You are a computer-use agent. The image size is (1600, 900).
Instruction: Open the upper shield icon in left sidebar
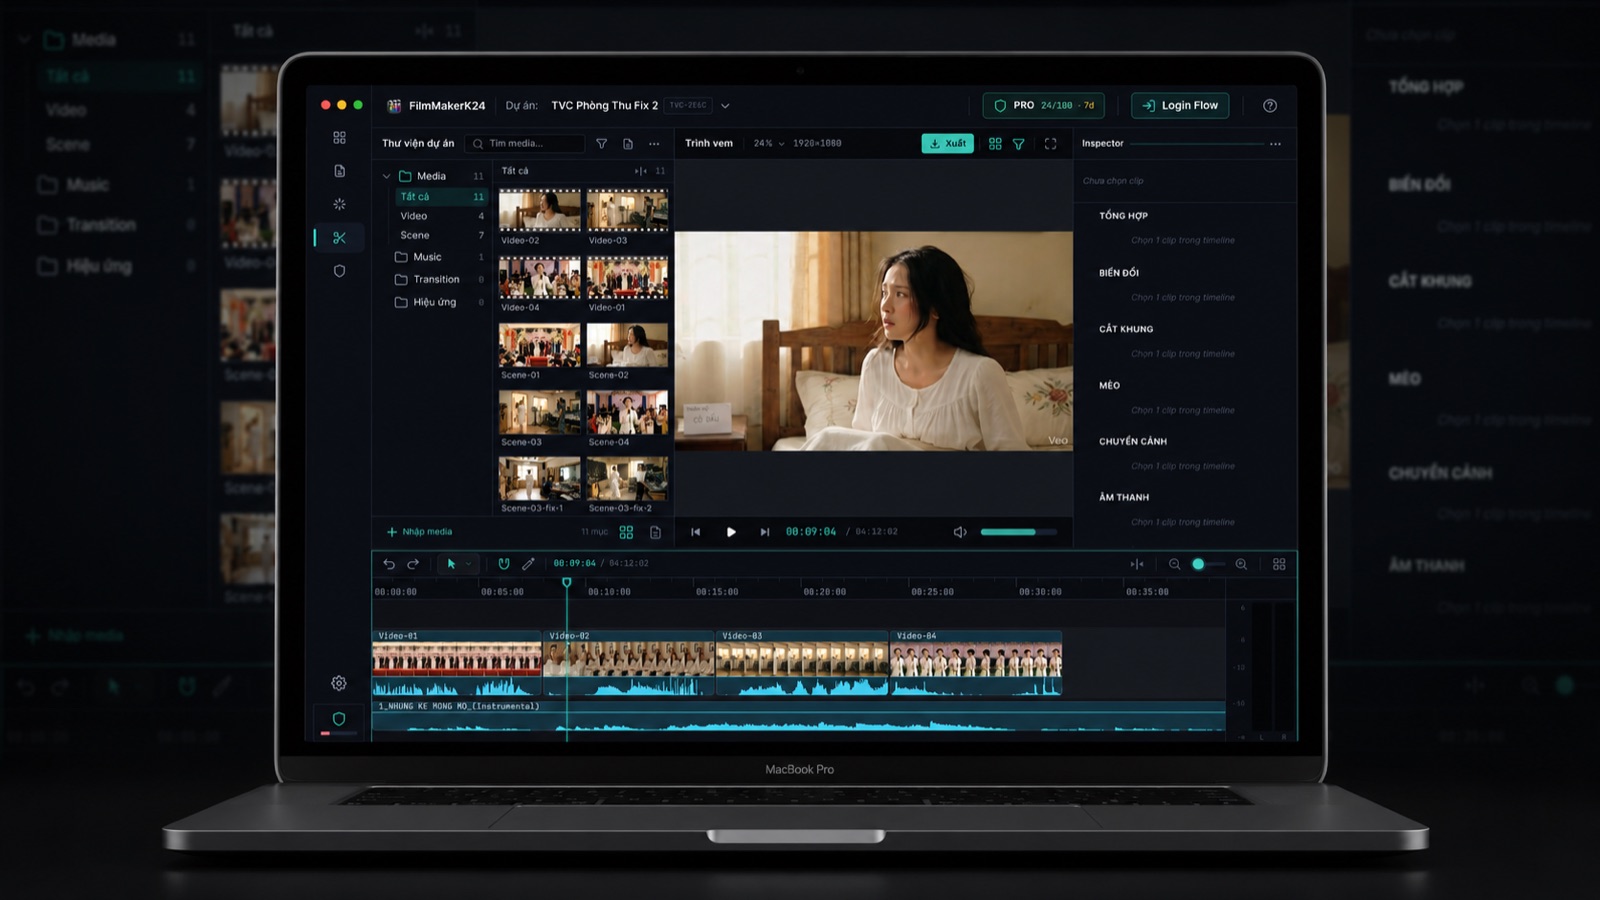(339, 271)
